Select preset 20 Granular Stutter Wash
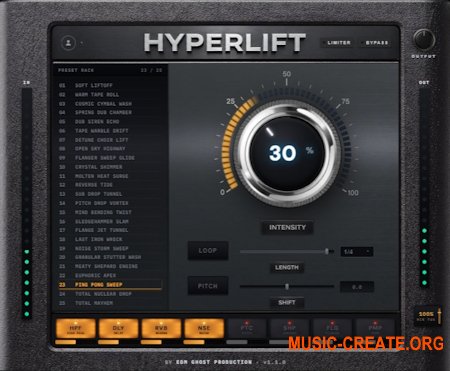450x371 pixels. (110, 257)
